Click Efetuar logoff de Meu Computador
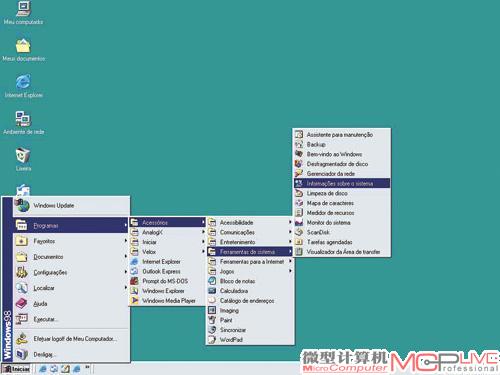Screen dimensions: 500x375 click(71, 339)
